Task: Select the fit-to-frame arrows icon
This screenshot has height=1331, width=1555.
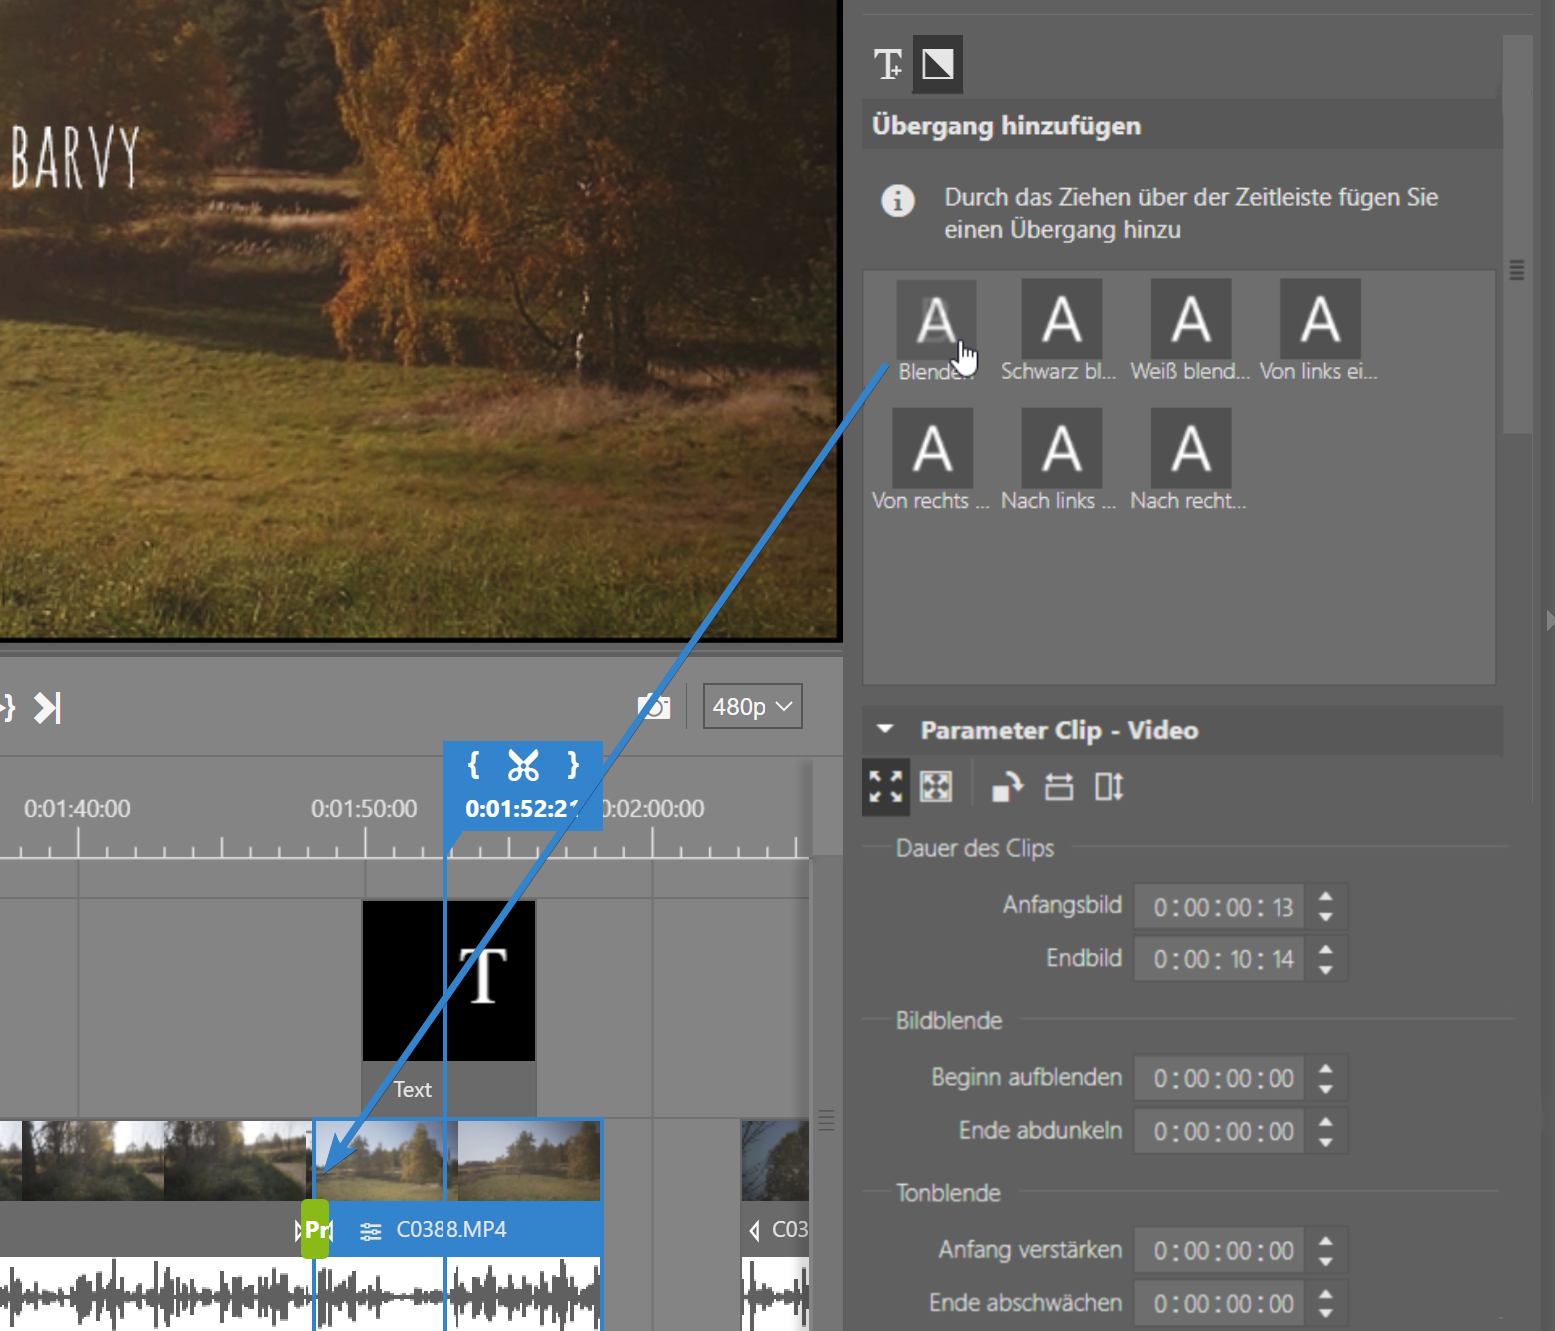Action: [x=886, y=787]
